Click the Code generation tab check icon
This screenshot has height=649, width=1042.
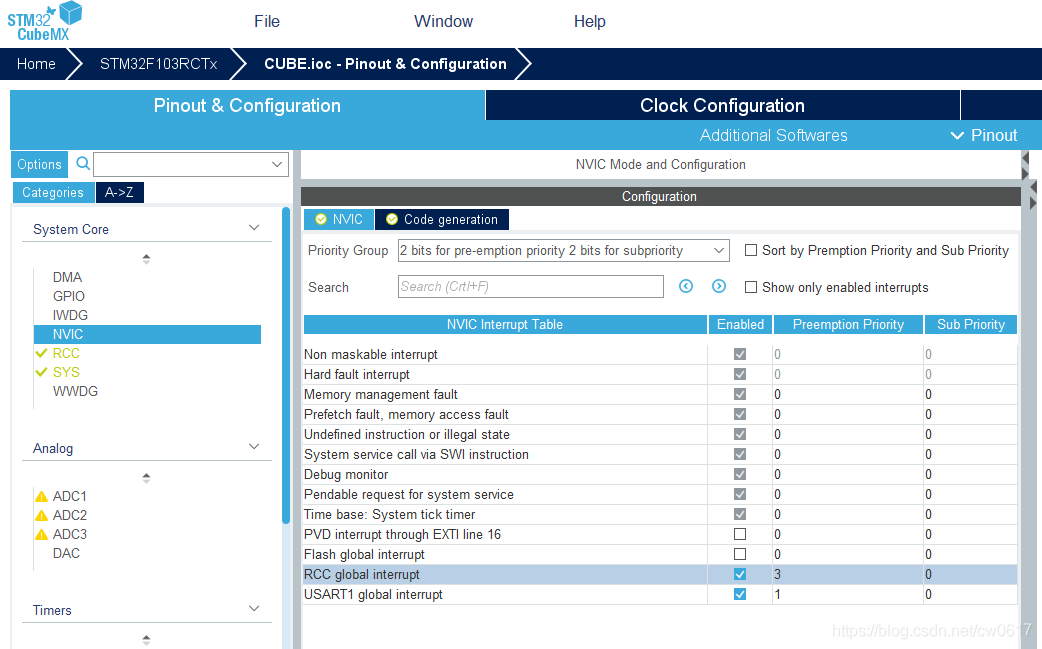pos(392,219)
